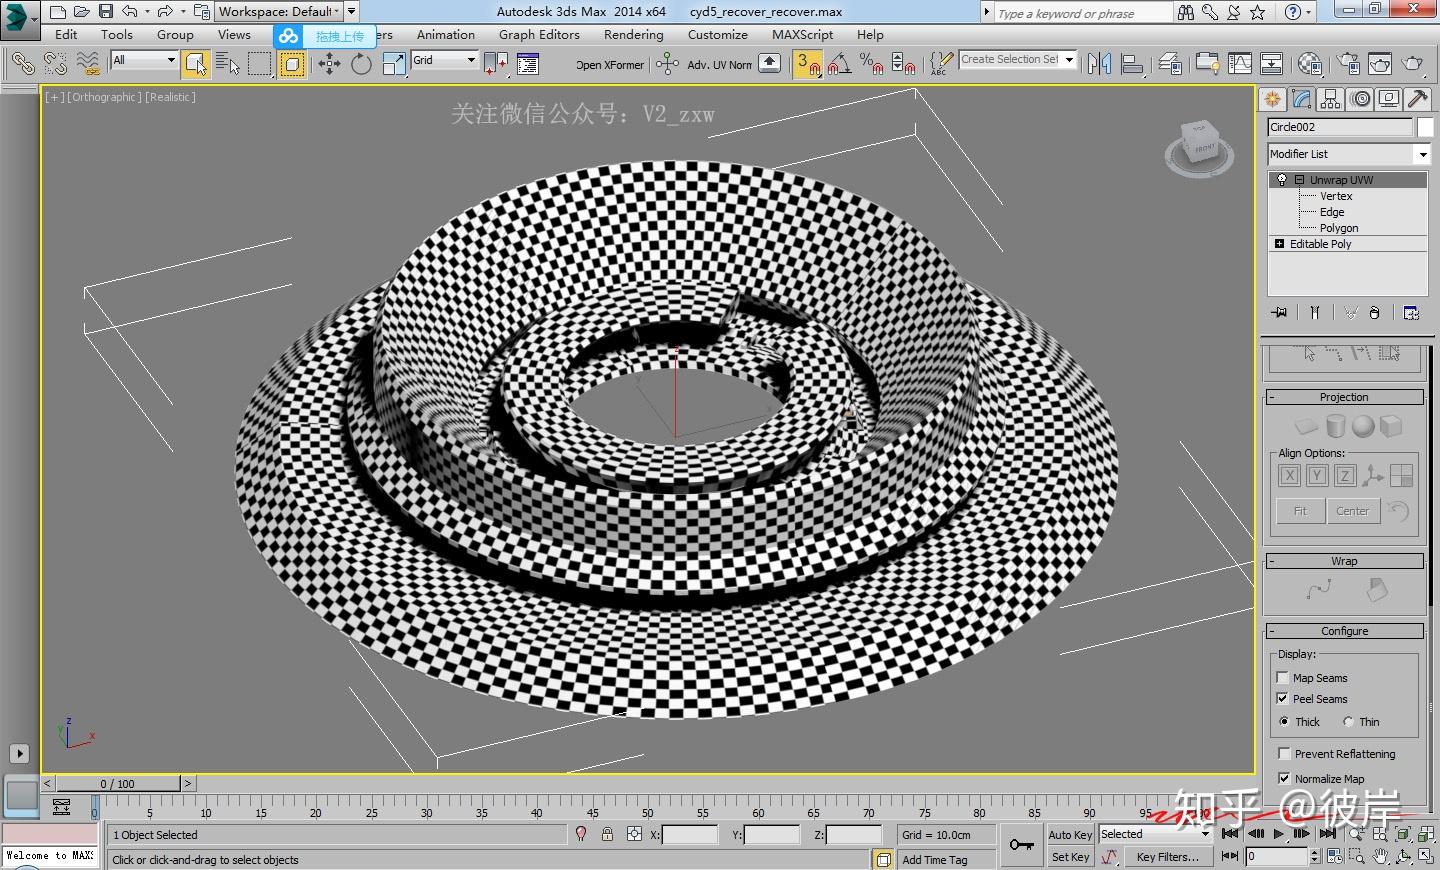This screenshot has width=1440, height=870.
Task: Click the Mirror tool icon
Action: click(x=1099, y=64)
